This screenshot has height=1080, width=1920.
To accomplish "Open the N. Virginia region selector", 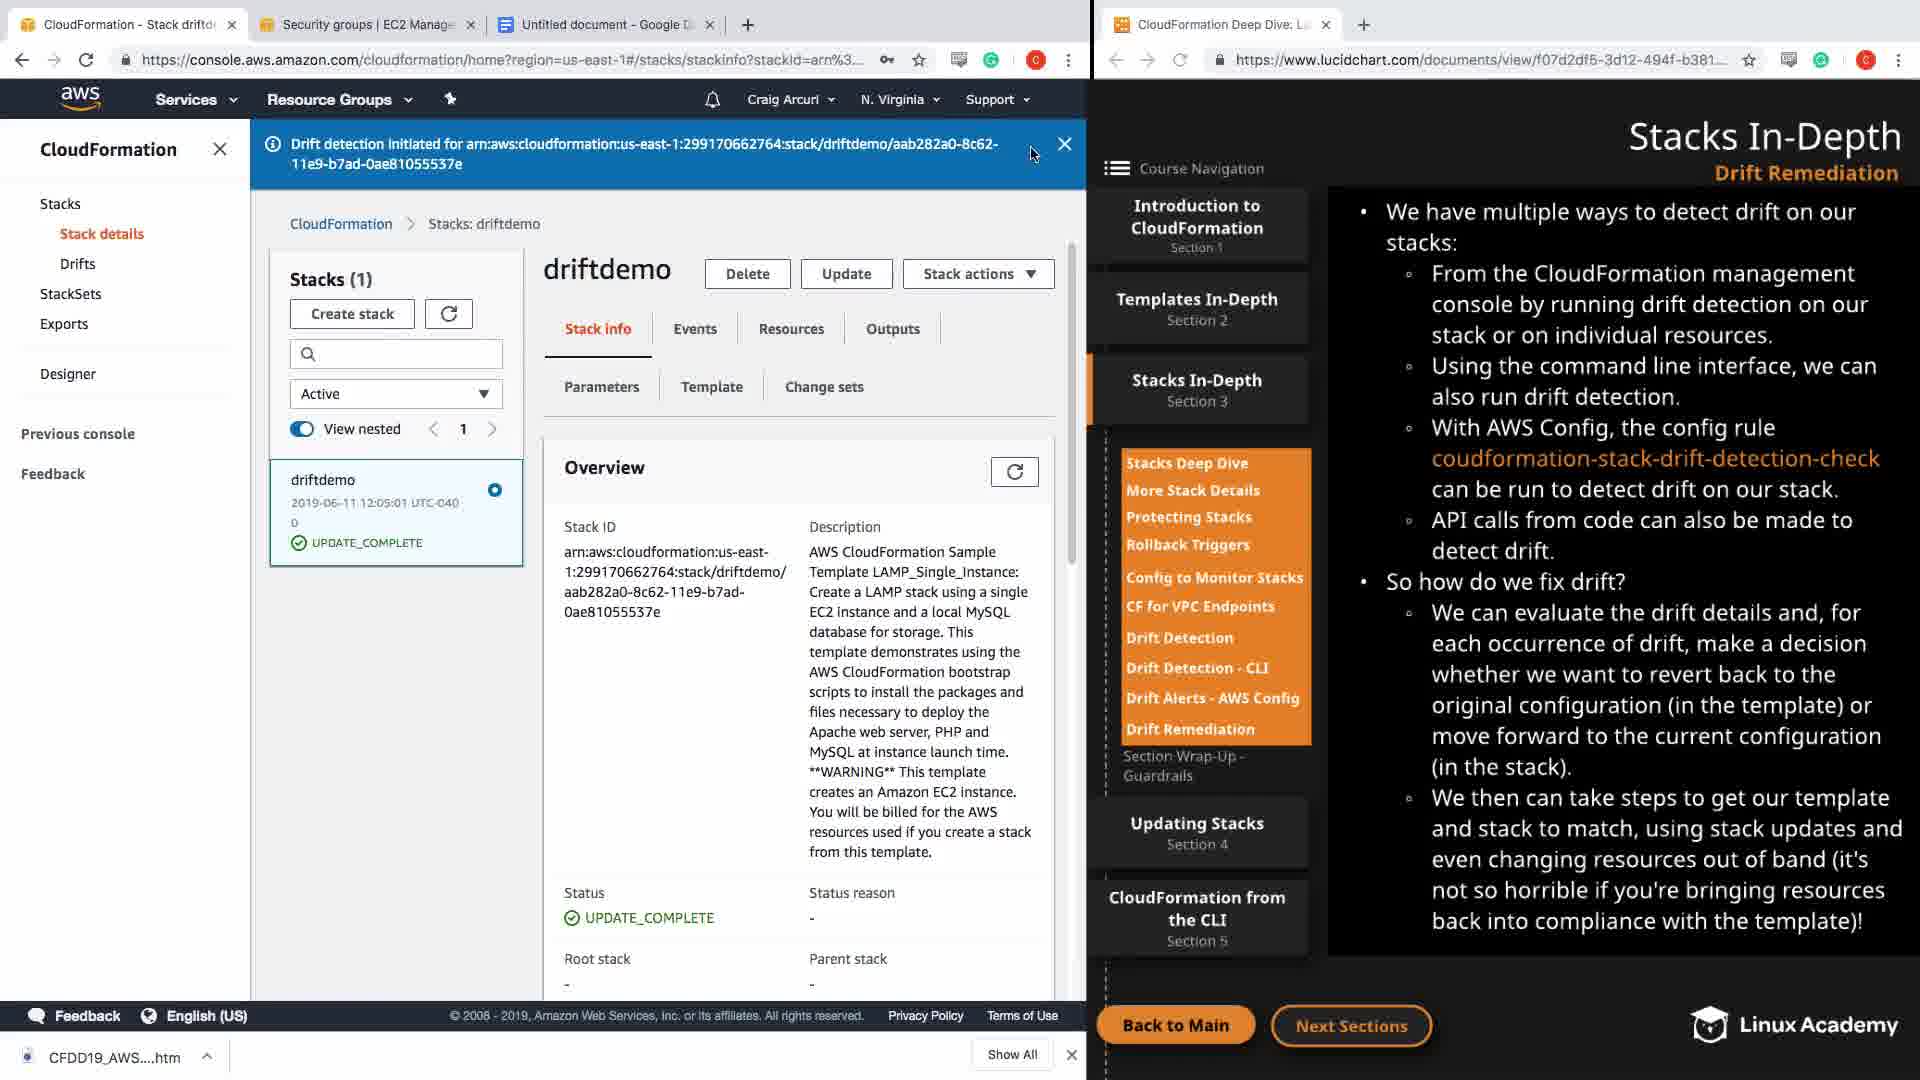I will point(900,99).
